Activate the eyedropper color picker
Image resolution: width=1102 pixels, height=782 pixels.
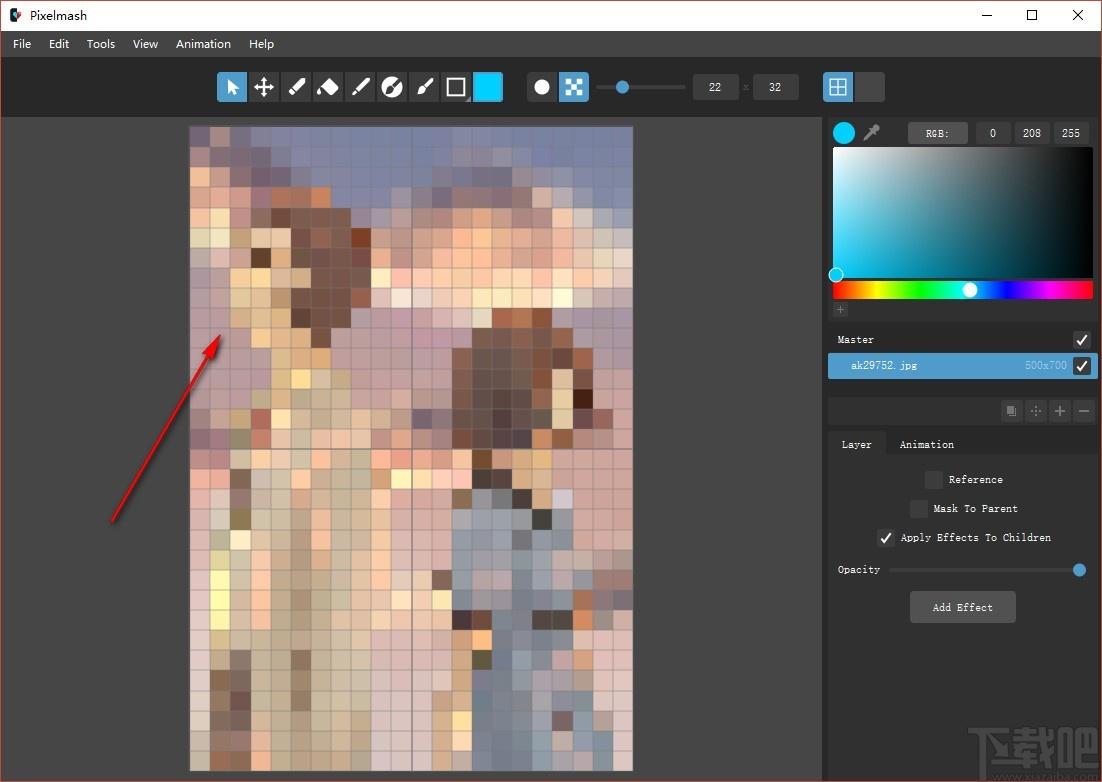point(871,132)
